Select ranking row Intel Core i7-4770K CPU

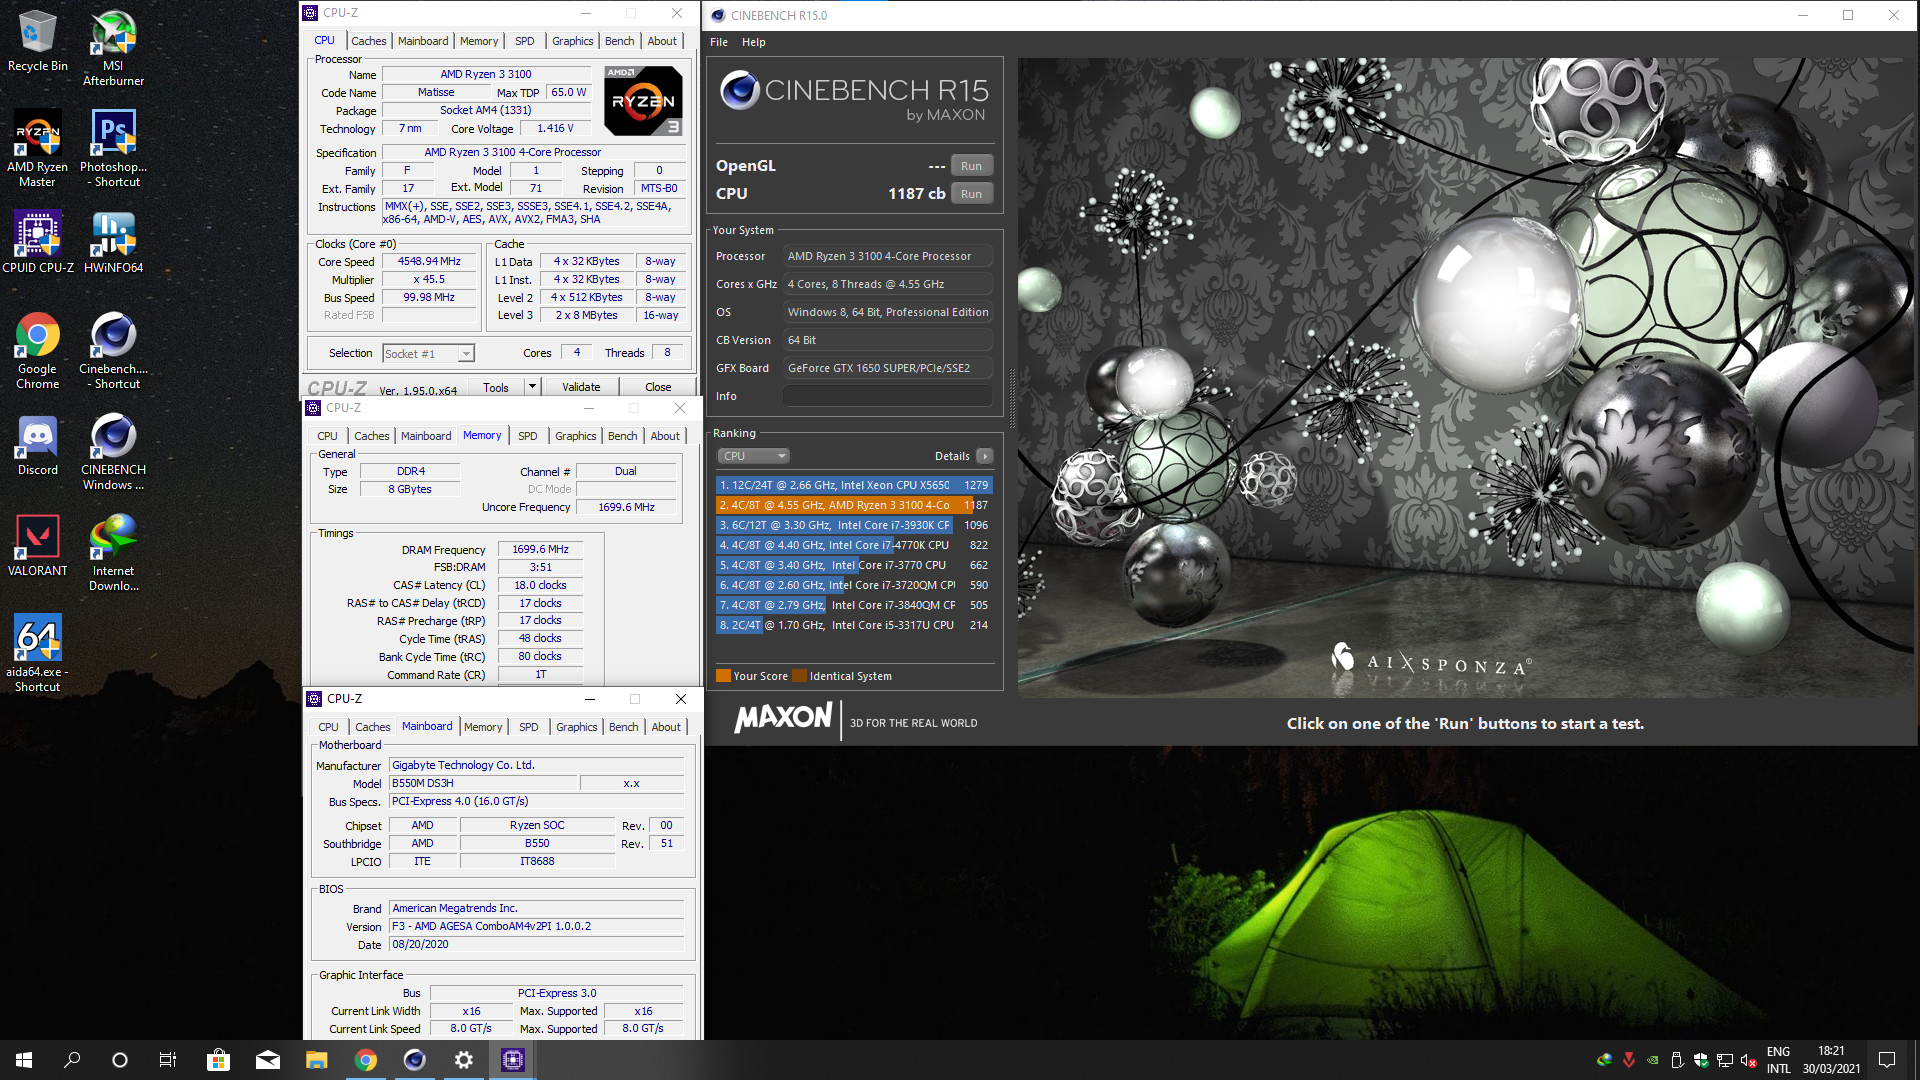tap(854, 545)
